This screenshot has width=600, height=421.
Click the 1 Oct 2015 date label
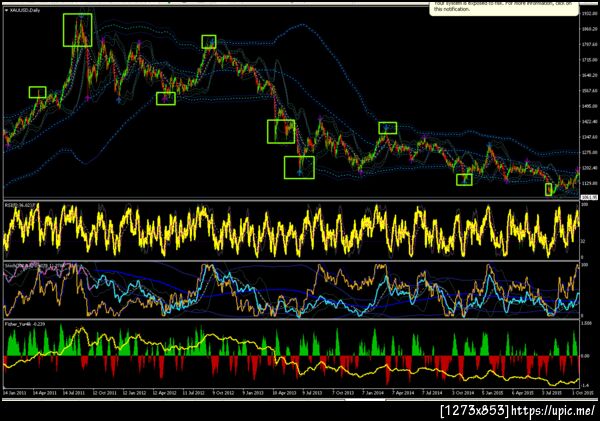click(x=583, y=393)
